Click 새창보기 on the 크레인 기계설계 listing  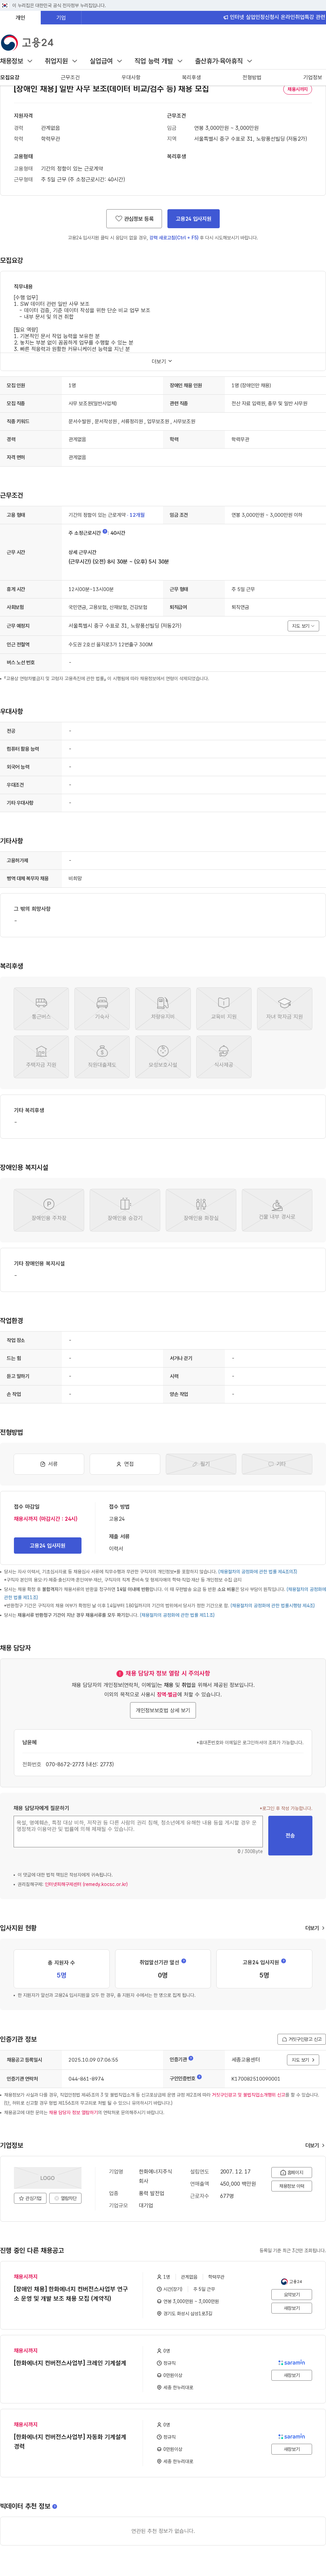(292, 2375)
